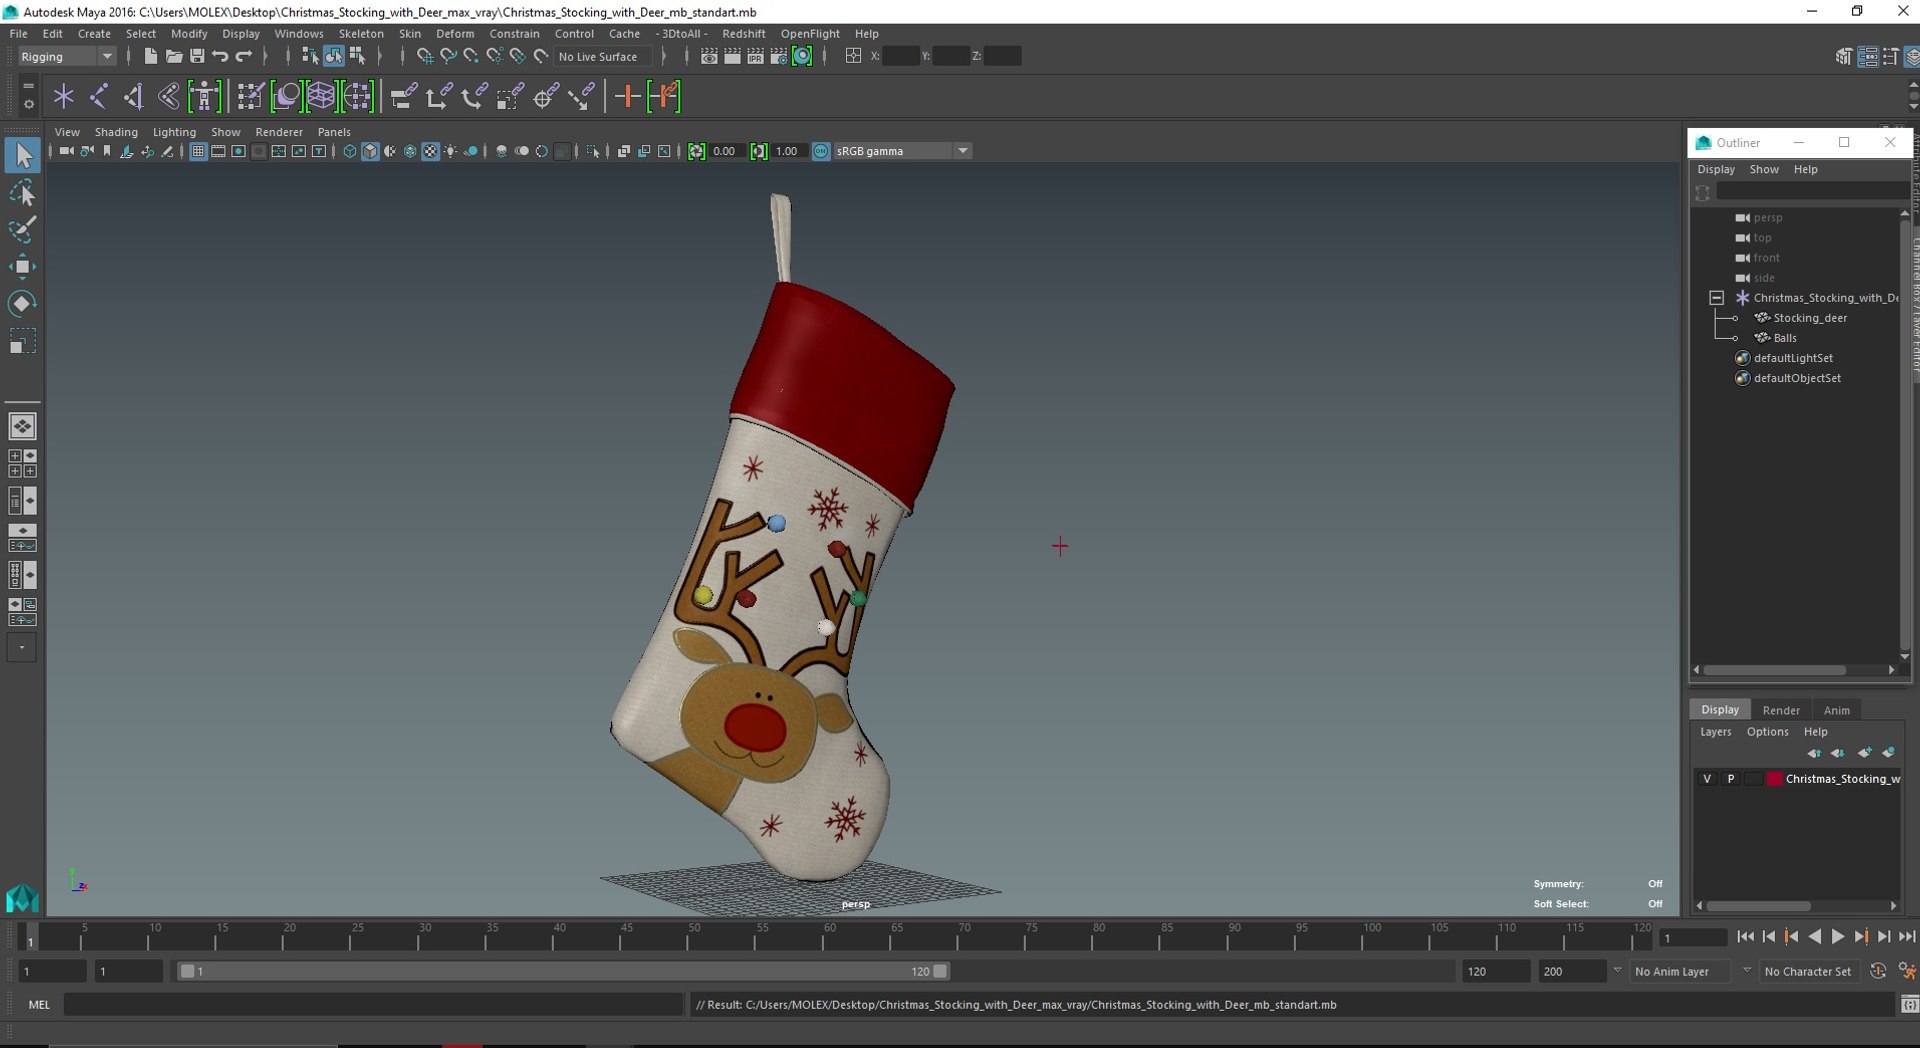Click the Redo arrow icon
This screenshot has width=1920, height=1048.
coord(243,56)
